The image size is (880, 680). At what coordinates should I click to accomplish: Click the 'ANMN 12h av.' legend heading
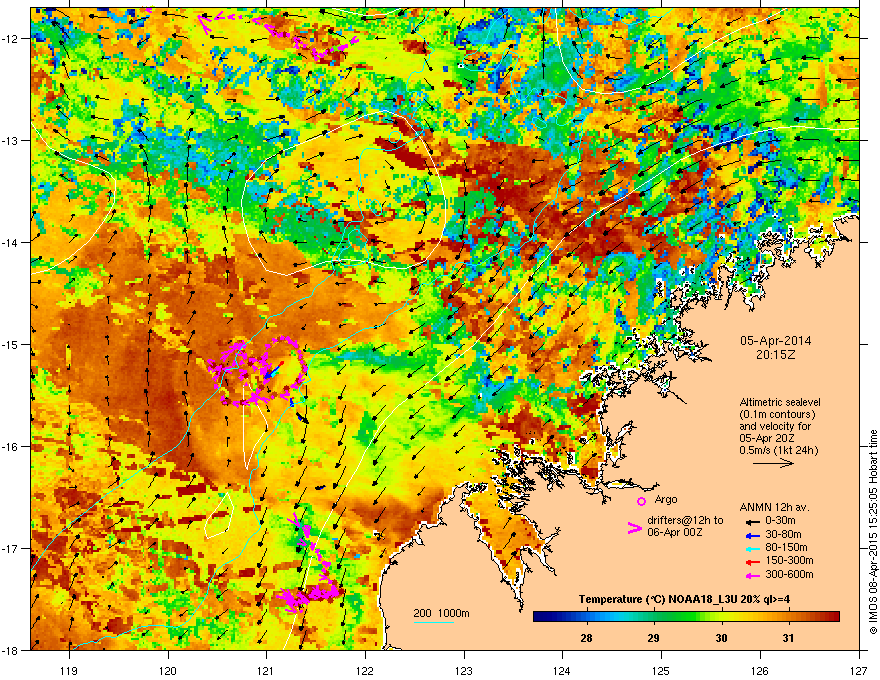(x=774, y=507)
